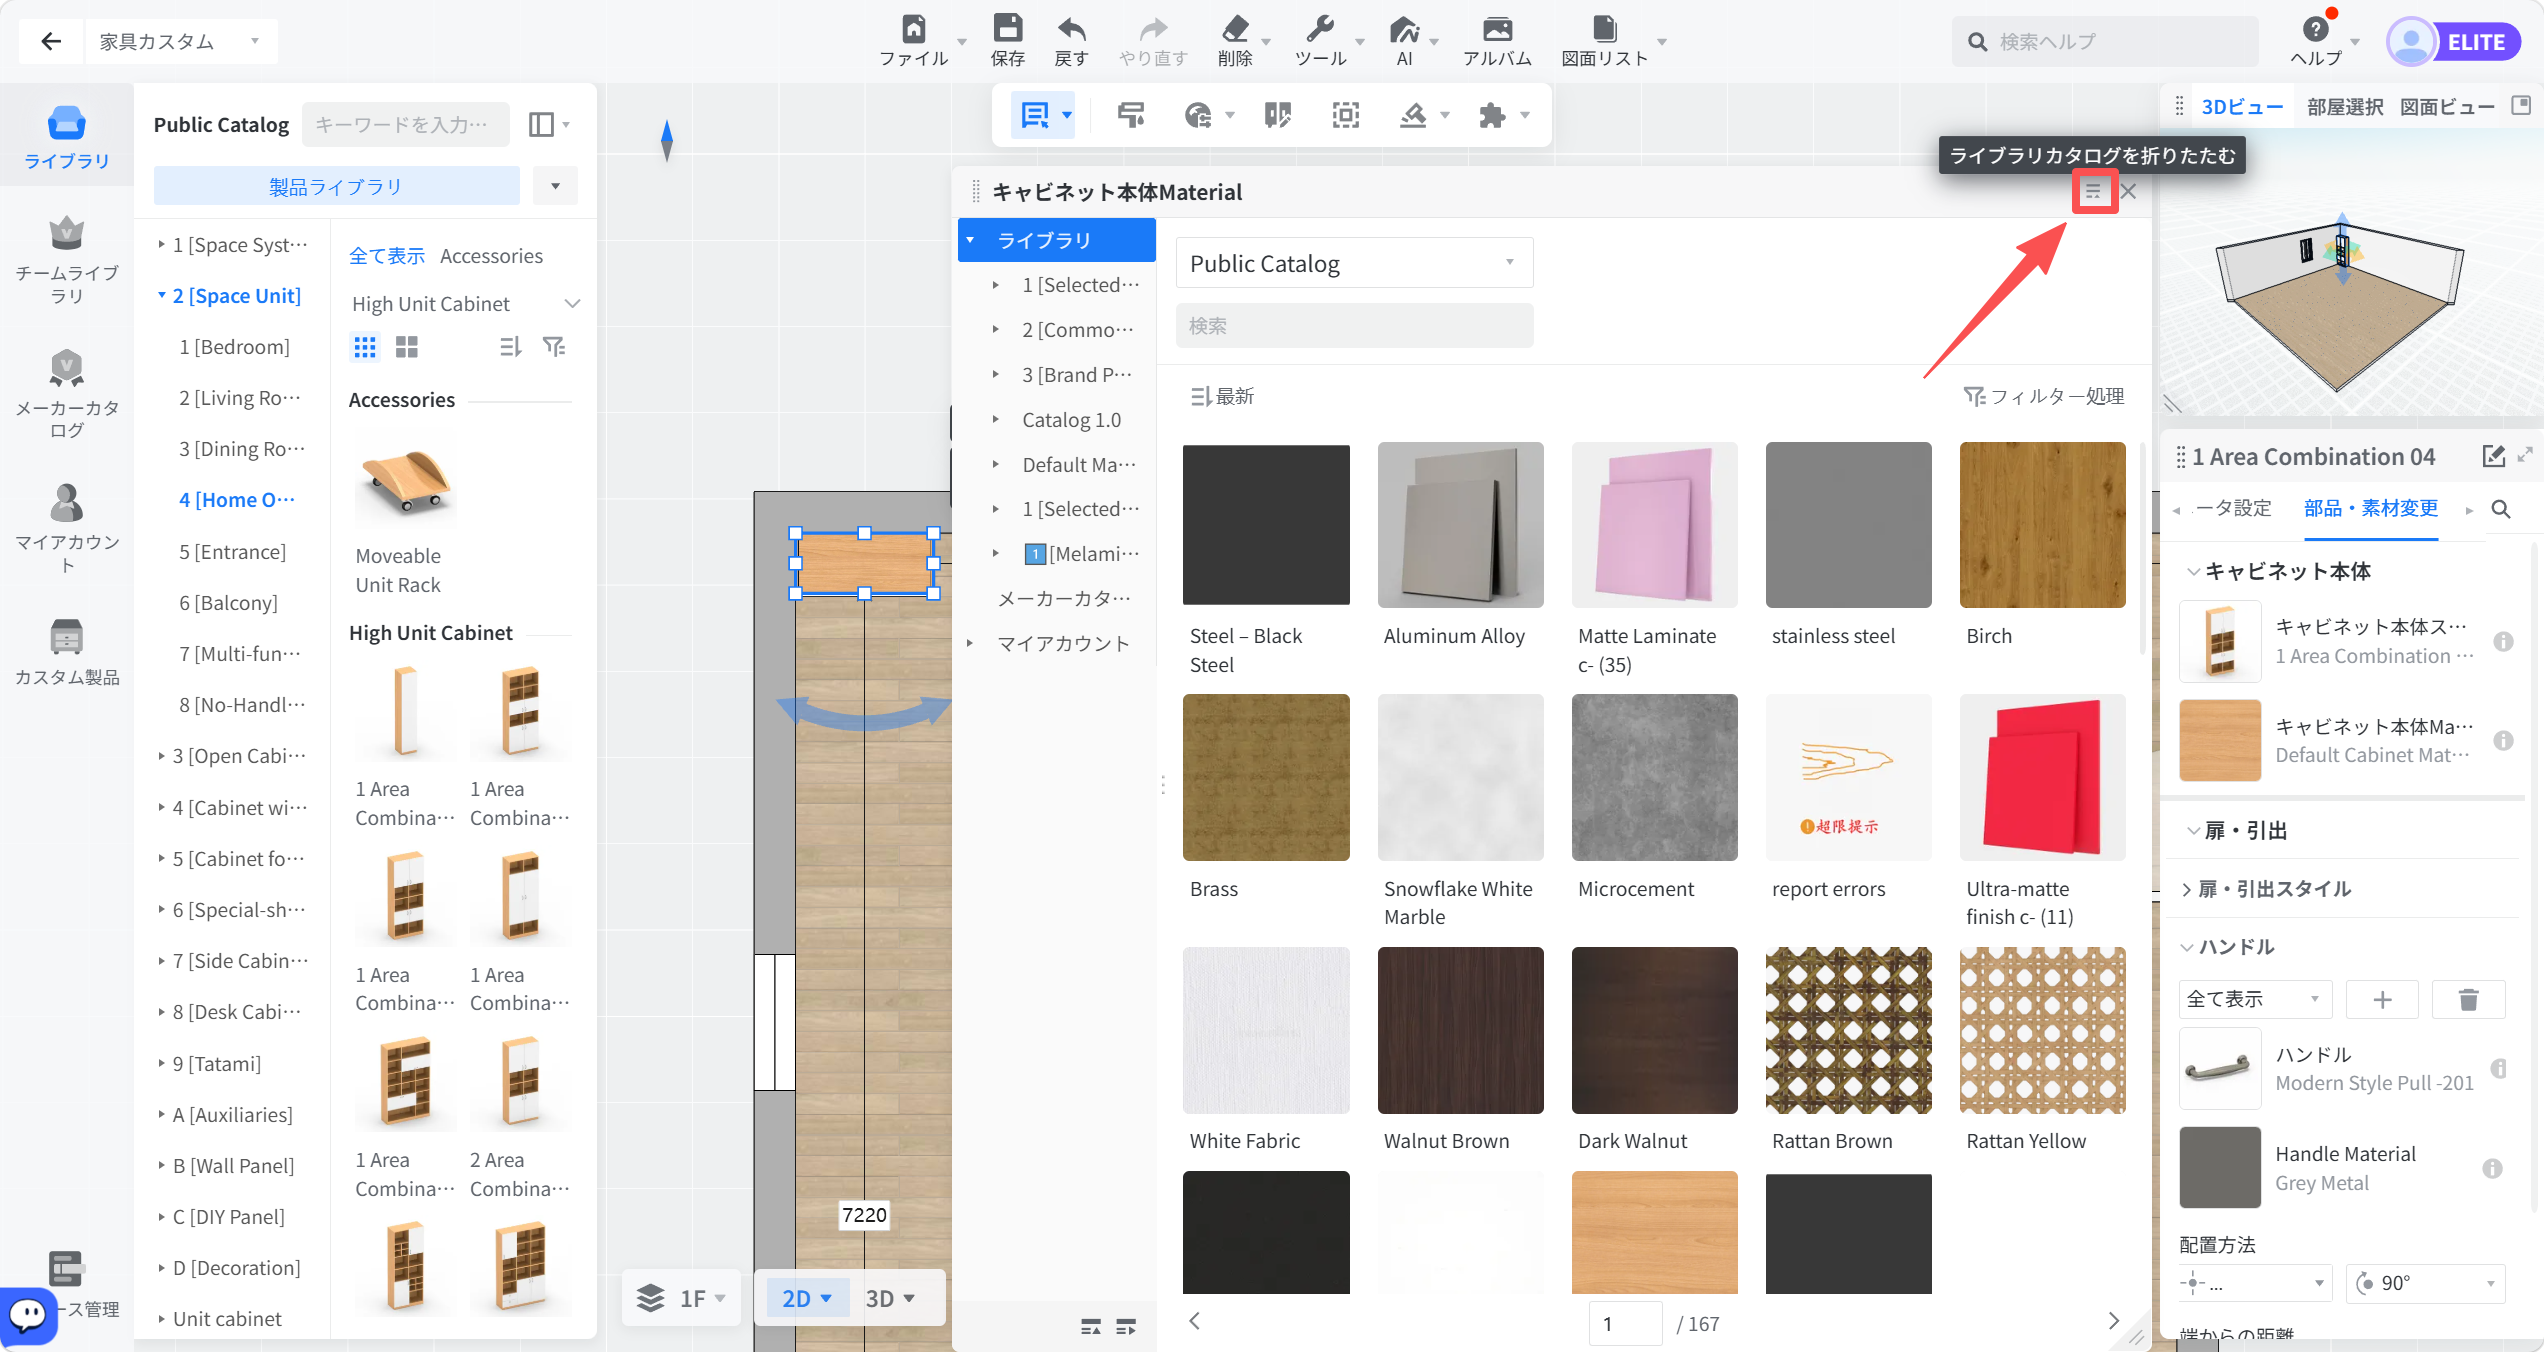Expand the 1 [Space System] tree node

(x=161, y=244)
